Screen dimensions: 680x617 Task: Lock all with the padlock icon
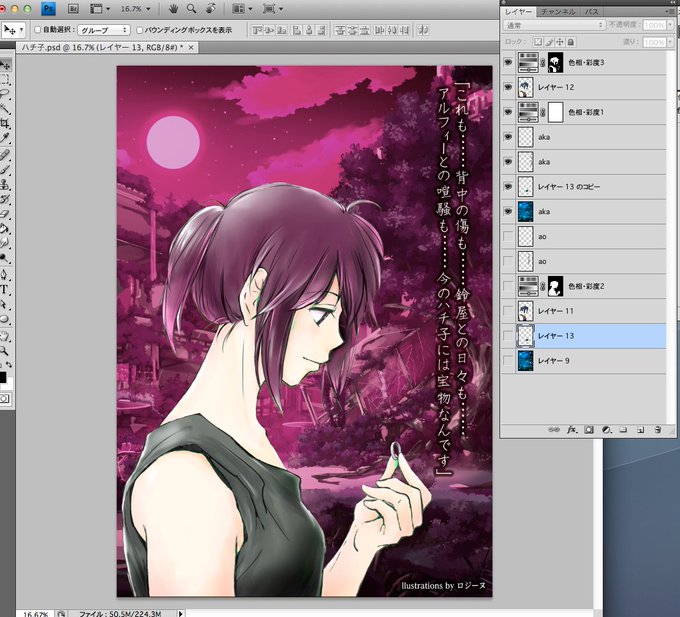click(571, 42)
